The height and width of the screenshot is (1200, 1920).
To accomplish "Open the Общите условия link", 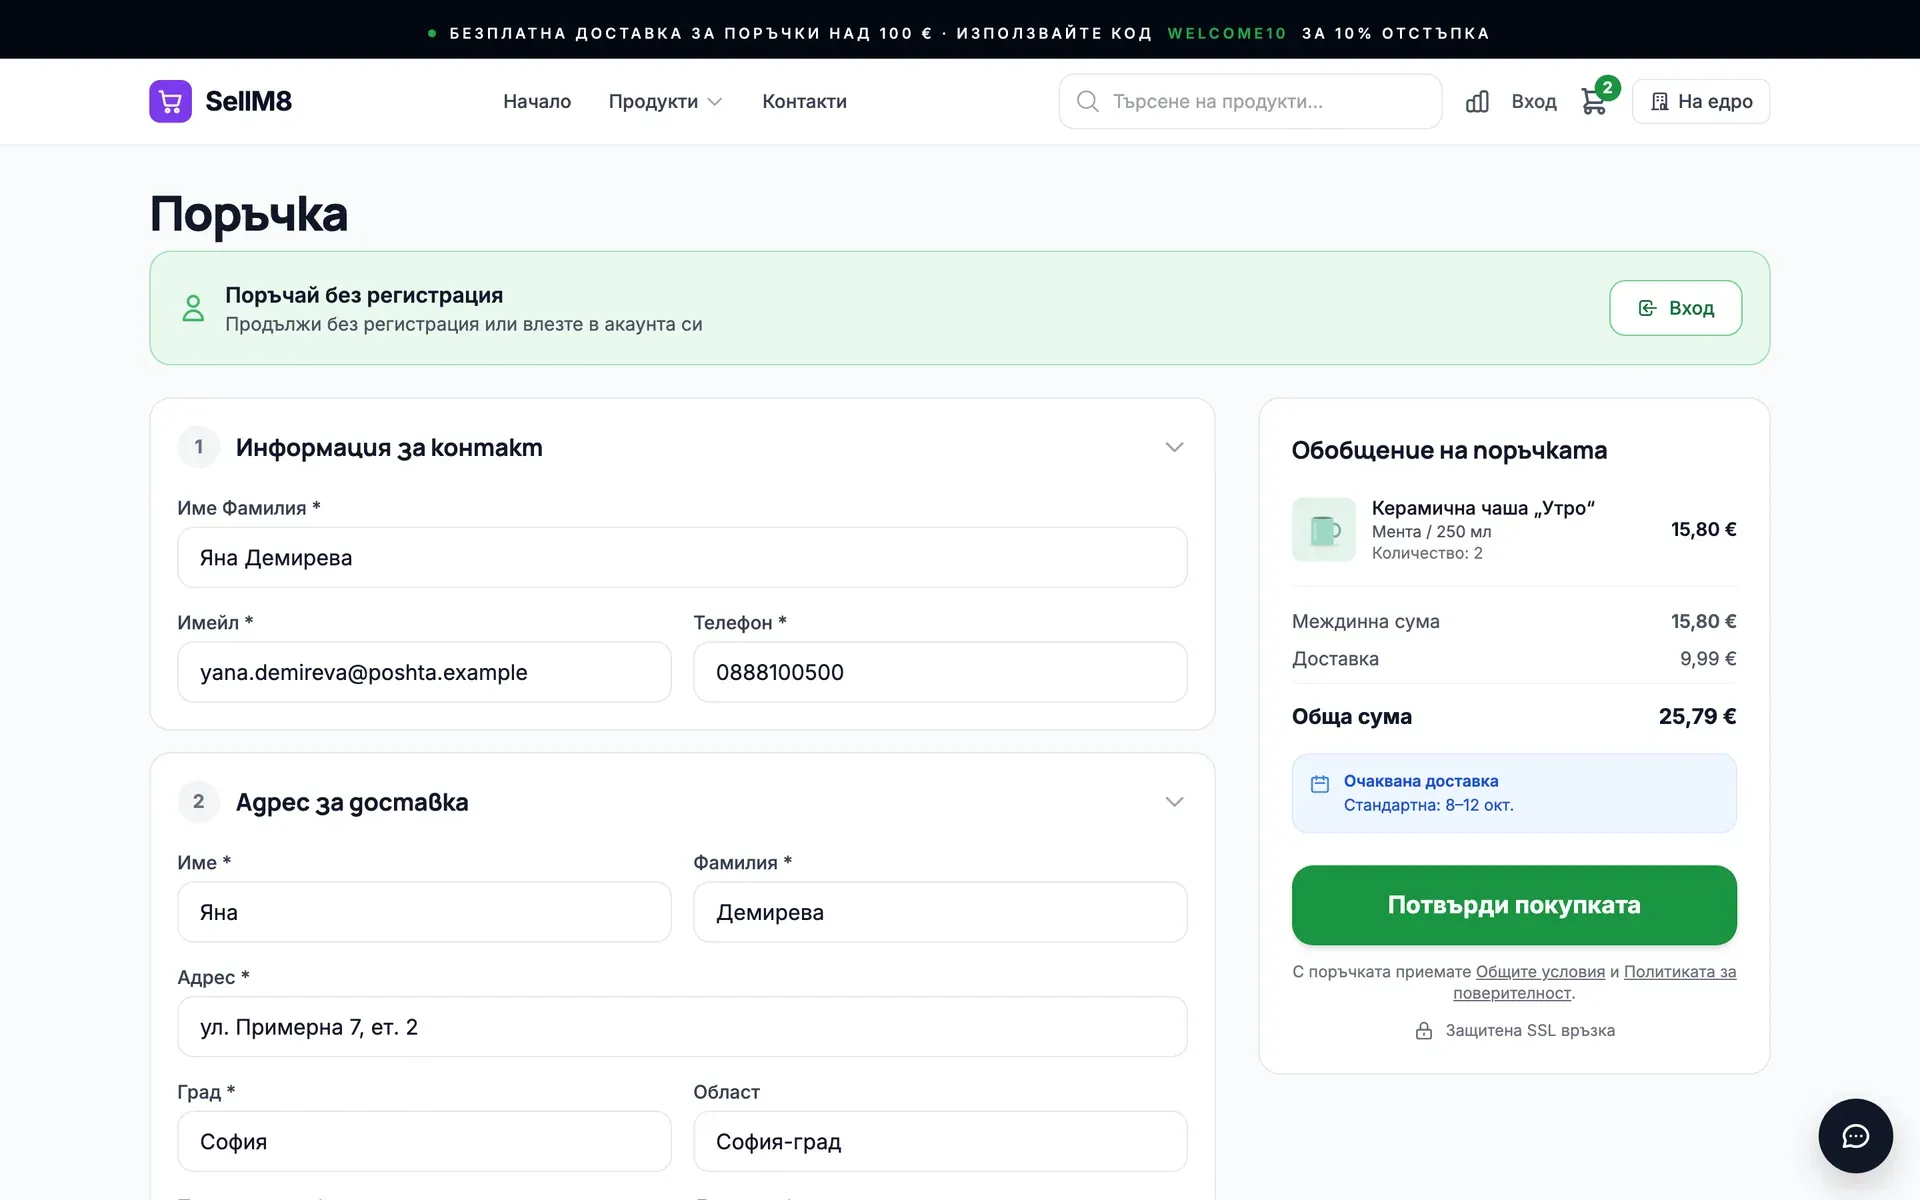I will (x=1540, y=971).
